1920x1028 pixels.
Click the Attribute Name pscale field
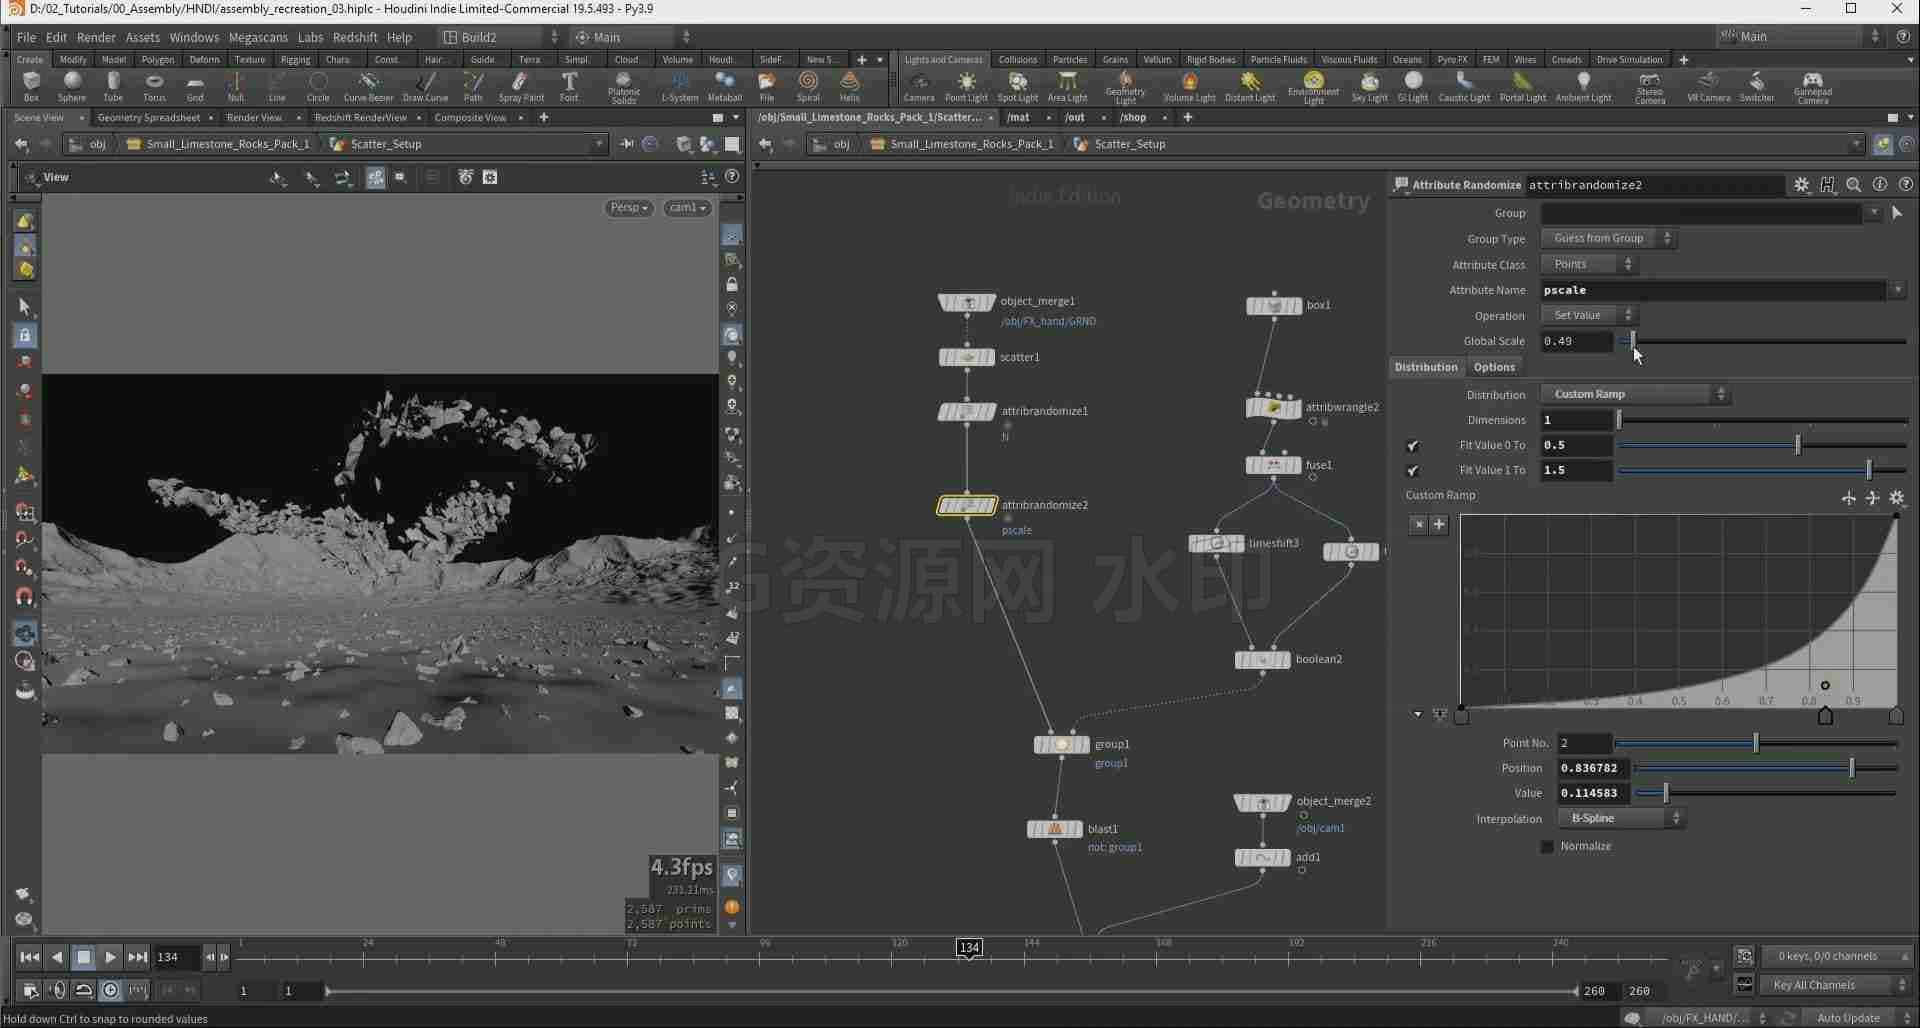1712,290
